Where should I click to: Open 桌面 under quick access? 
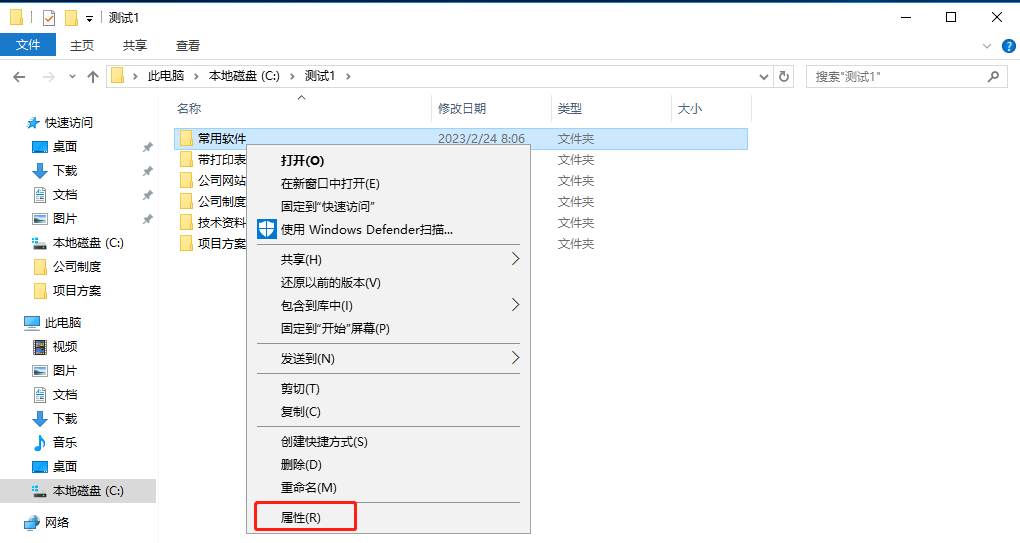(65, 146)
